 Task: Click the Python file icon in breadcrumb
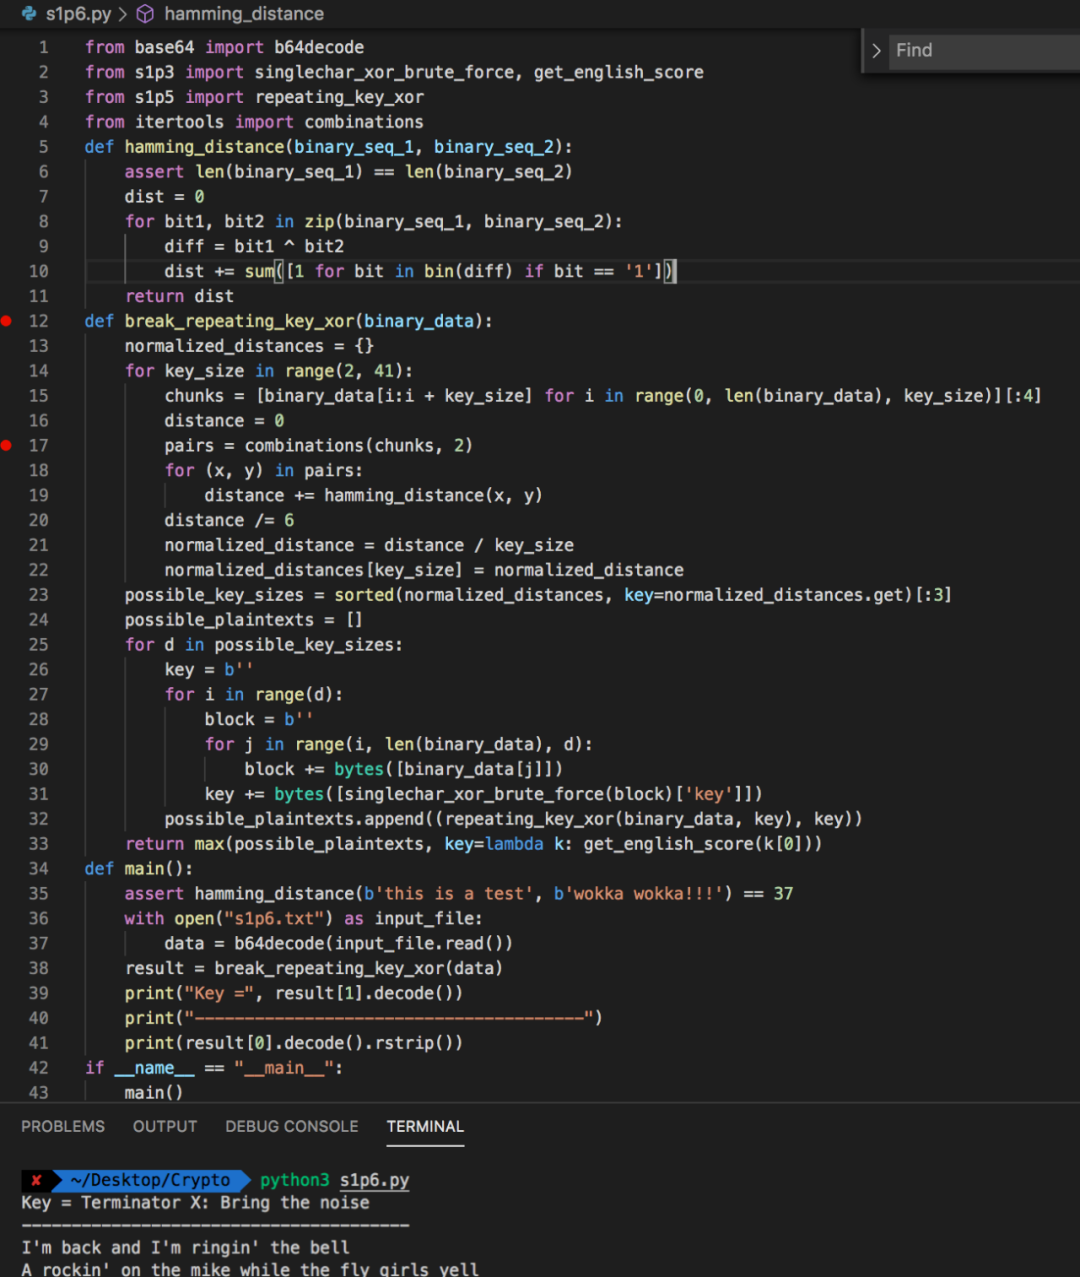coord(28,14)
